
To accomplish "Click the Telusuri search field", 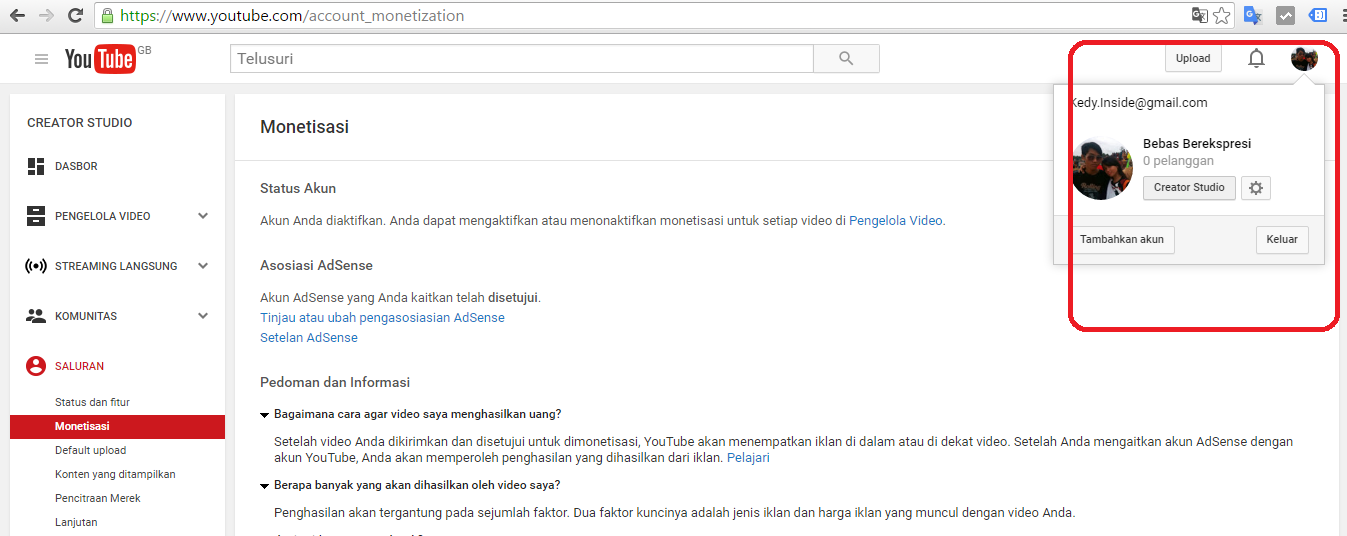I will [522, 59].
